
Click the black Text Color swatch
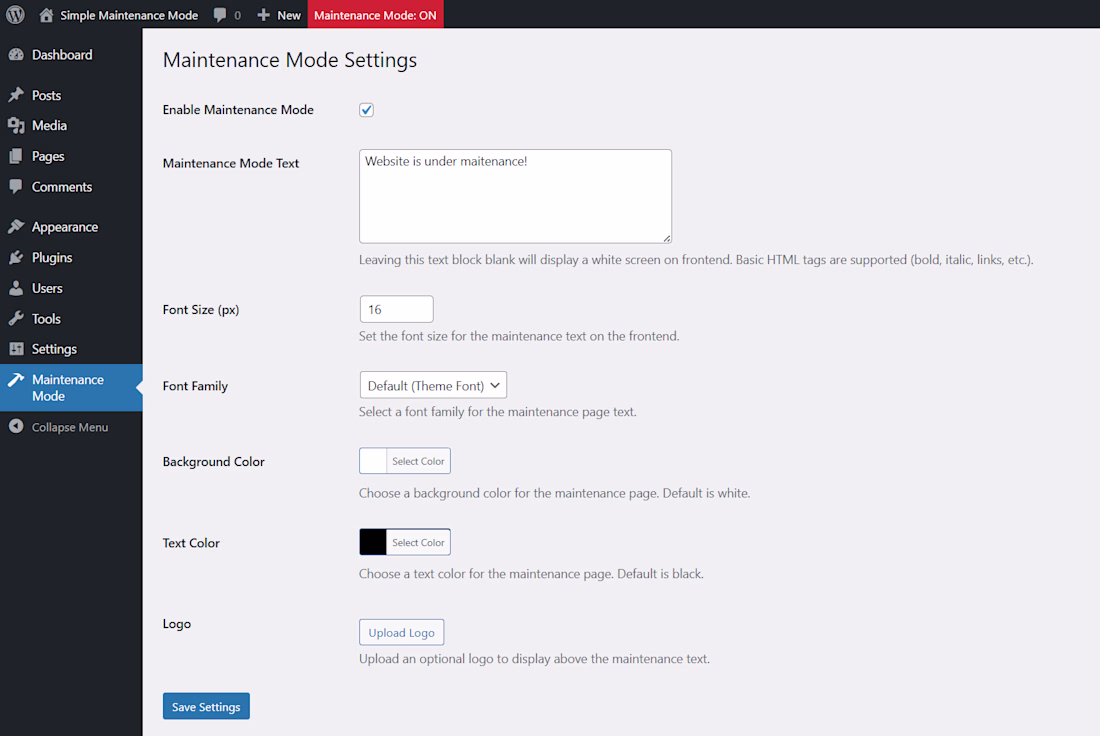[x=373, y=542]
